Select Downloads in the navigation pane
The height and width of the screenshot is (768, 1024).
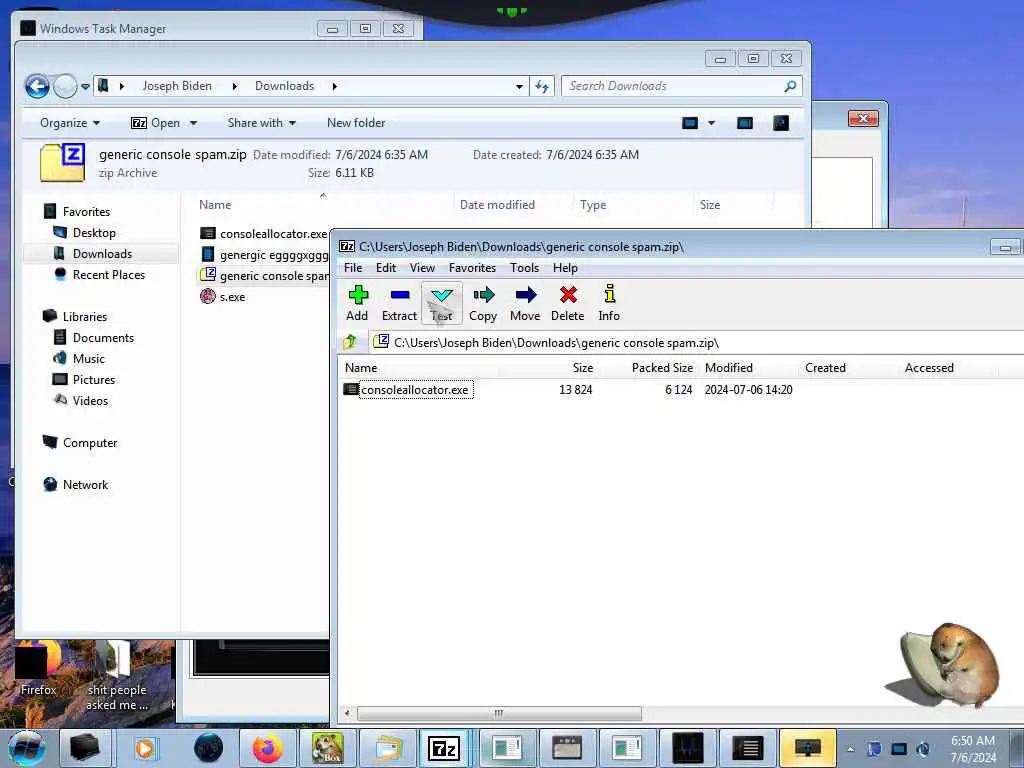[x=102, y=253]
